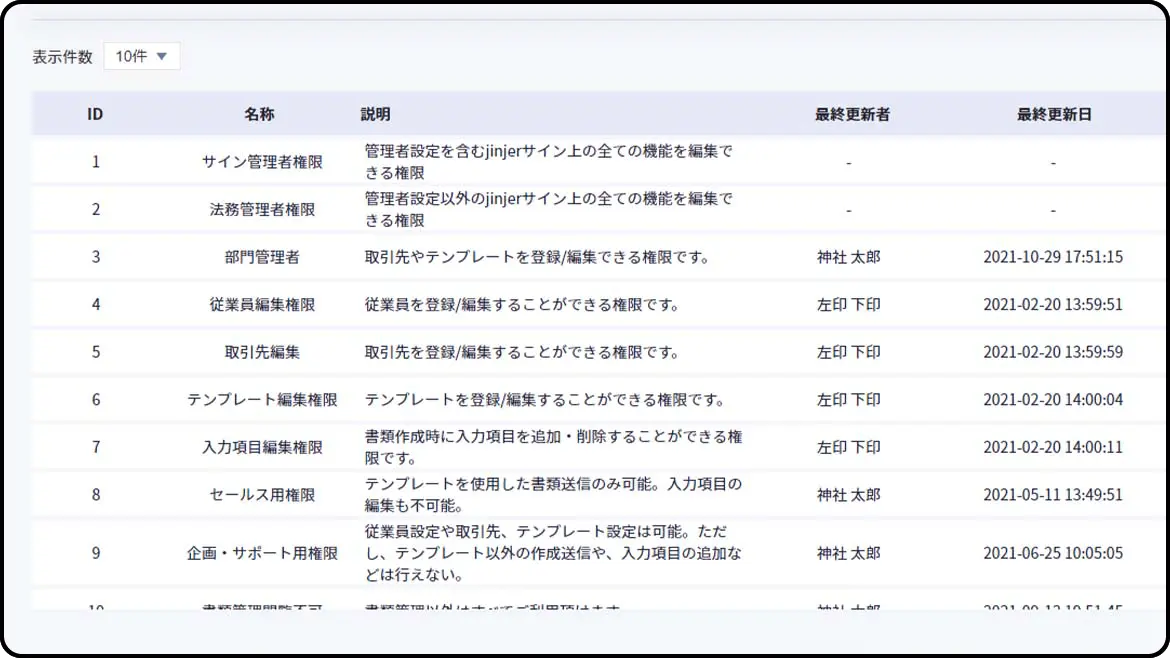This screenshot has height=658, width=1170.
Task: Select the 法務管理者権限 row name
Action: click(x=262, y=210)
